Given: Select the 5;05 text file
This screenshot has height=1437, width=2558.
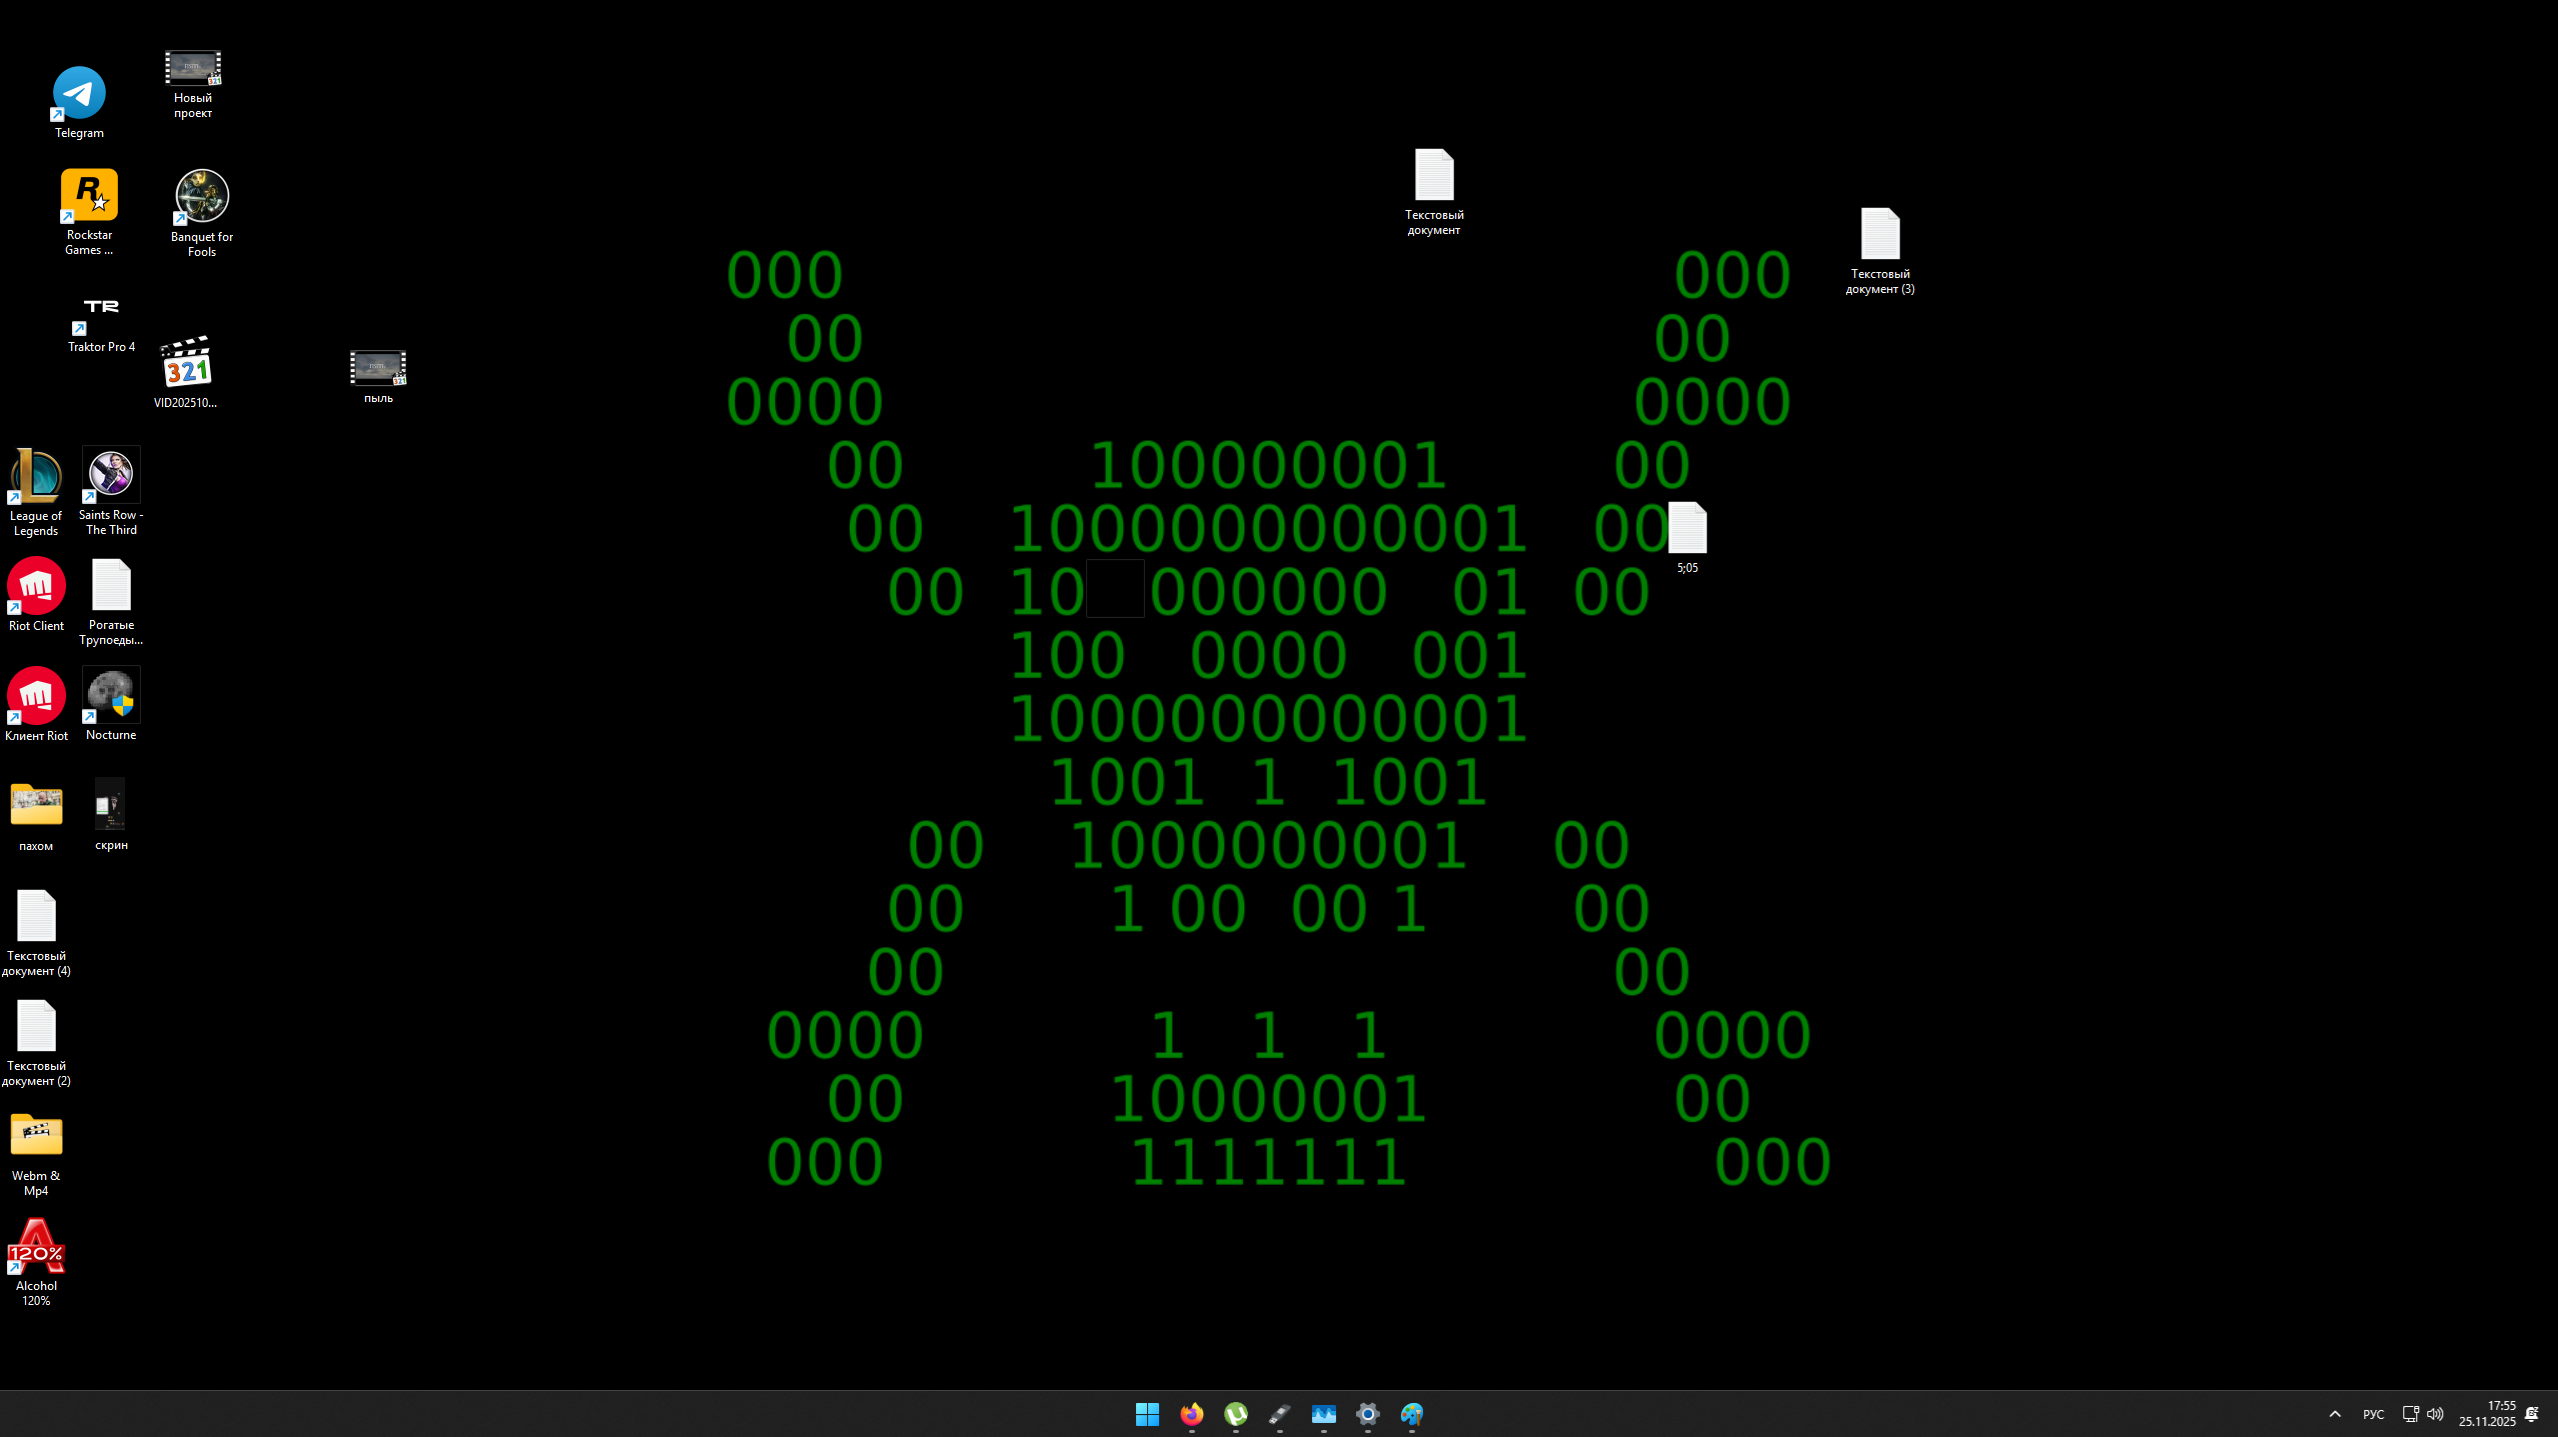Looking at the screenshot, I should pos(1687,528).
